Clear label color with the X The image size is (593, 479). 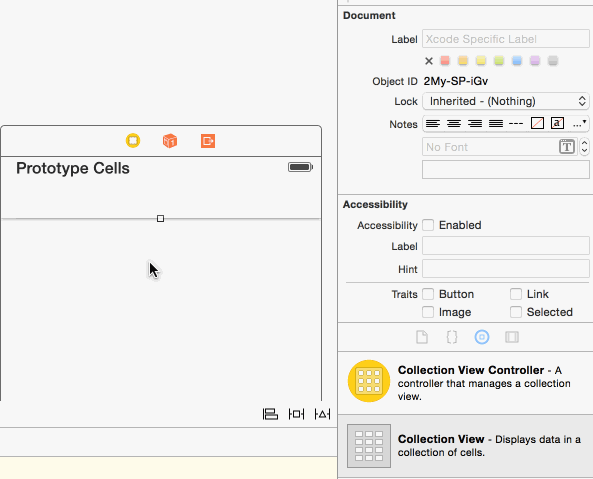click(428, 61)
